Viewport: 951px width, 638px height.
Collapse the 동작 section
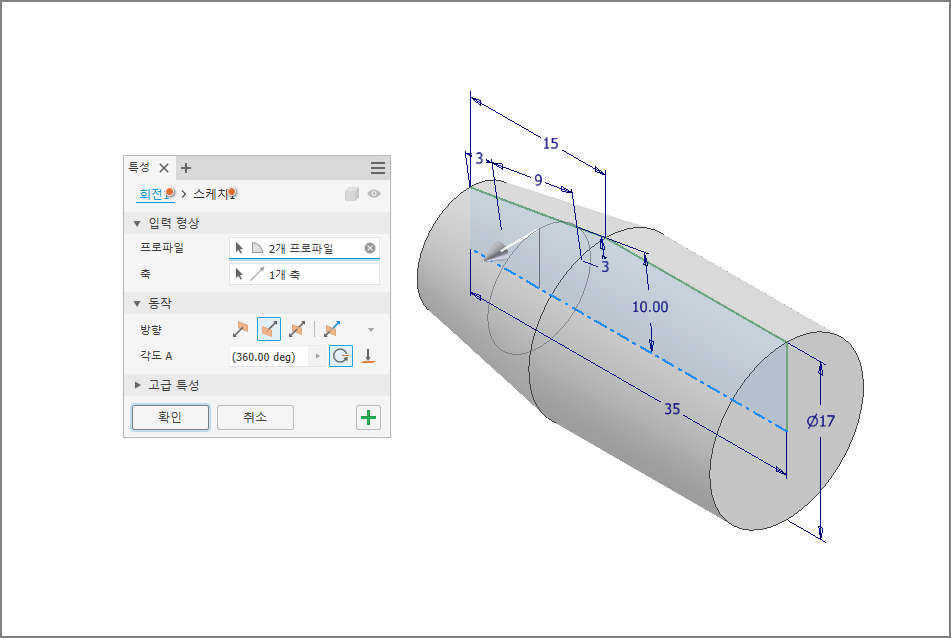click(137, 303)
